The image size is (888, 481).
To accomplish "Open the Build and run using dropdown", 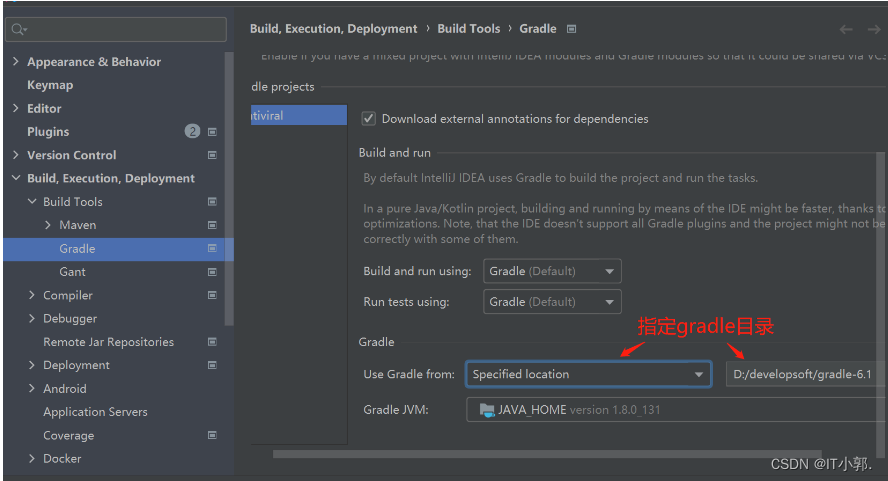I will coord(552,271).
